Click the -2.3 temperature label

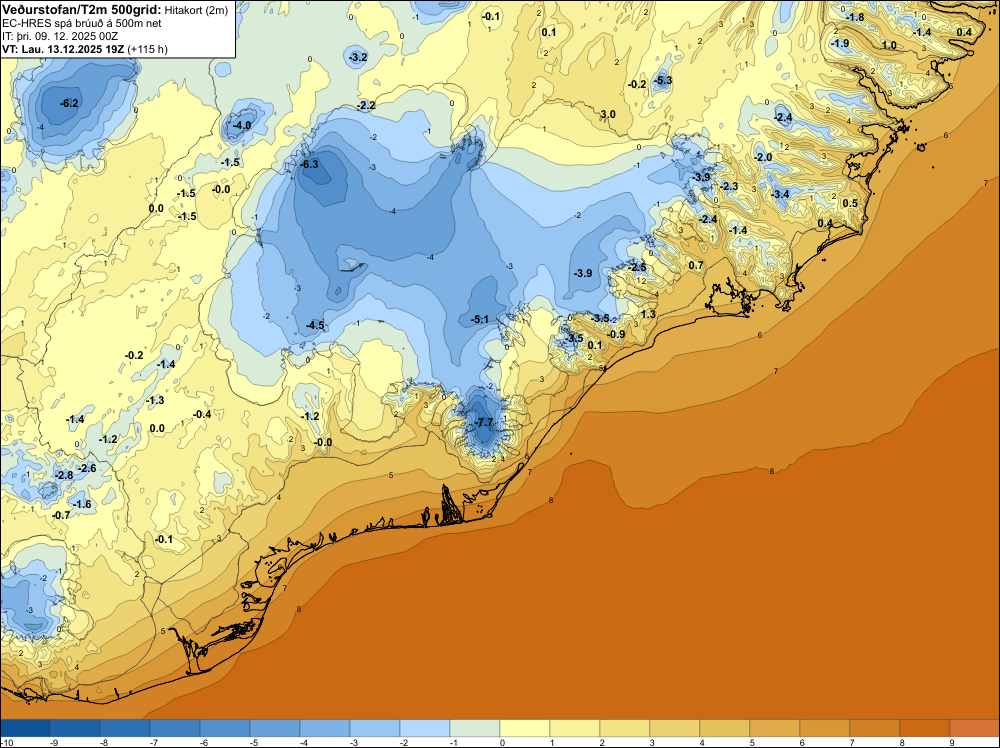click(729, 187)
